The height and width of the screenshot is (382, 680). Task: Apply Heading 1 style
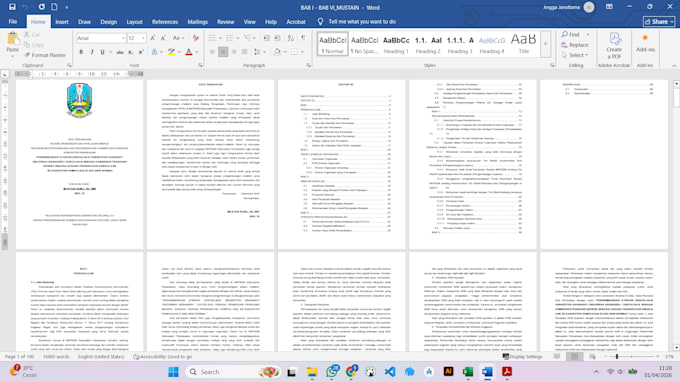coord(396,44)
